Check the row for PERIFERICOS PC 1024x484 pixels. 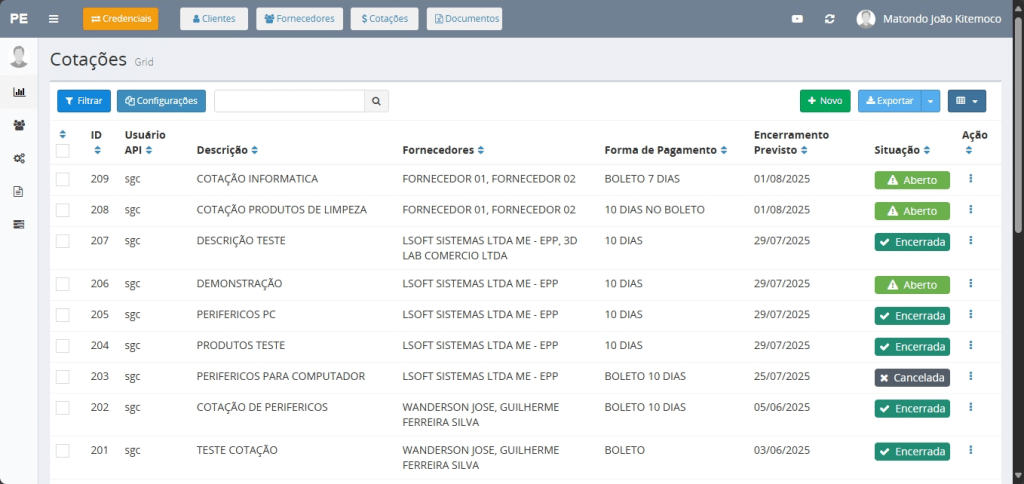pos(63,315)
